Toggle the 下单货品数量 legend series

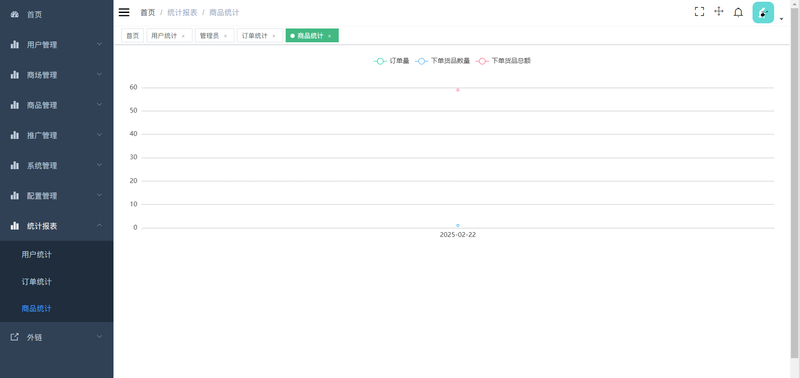[442, 61]
